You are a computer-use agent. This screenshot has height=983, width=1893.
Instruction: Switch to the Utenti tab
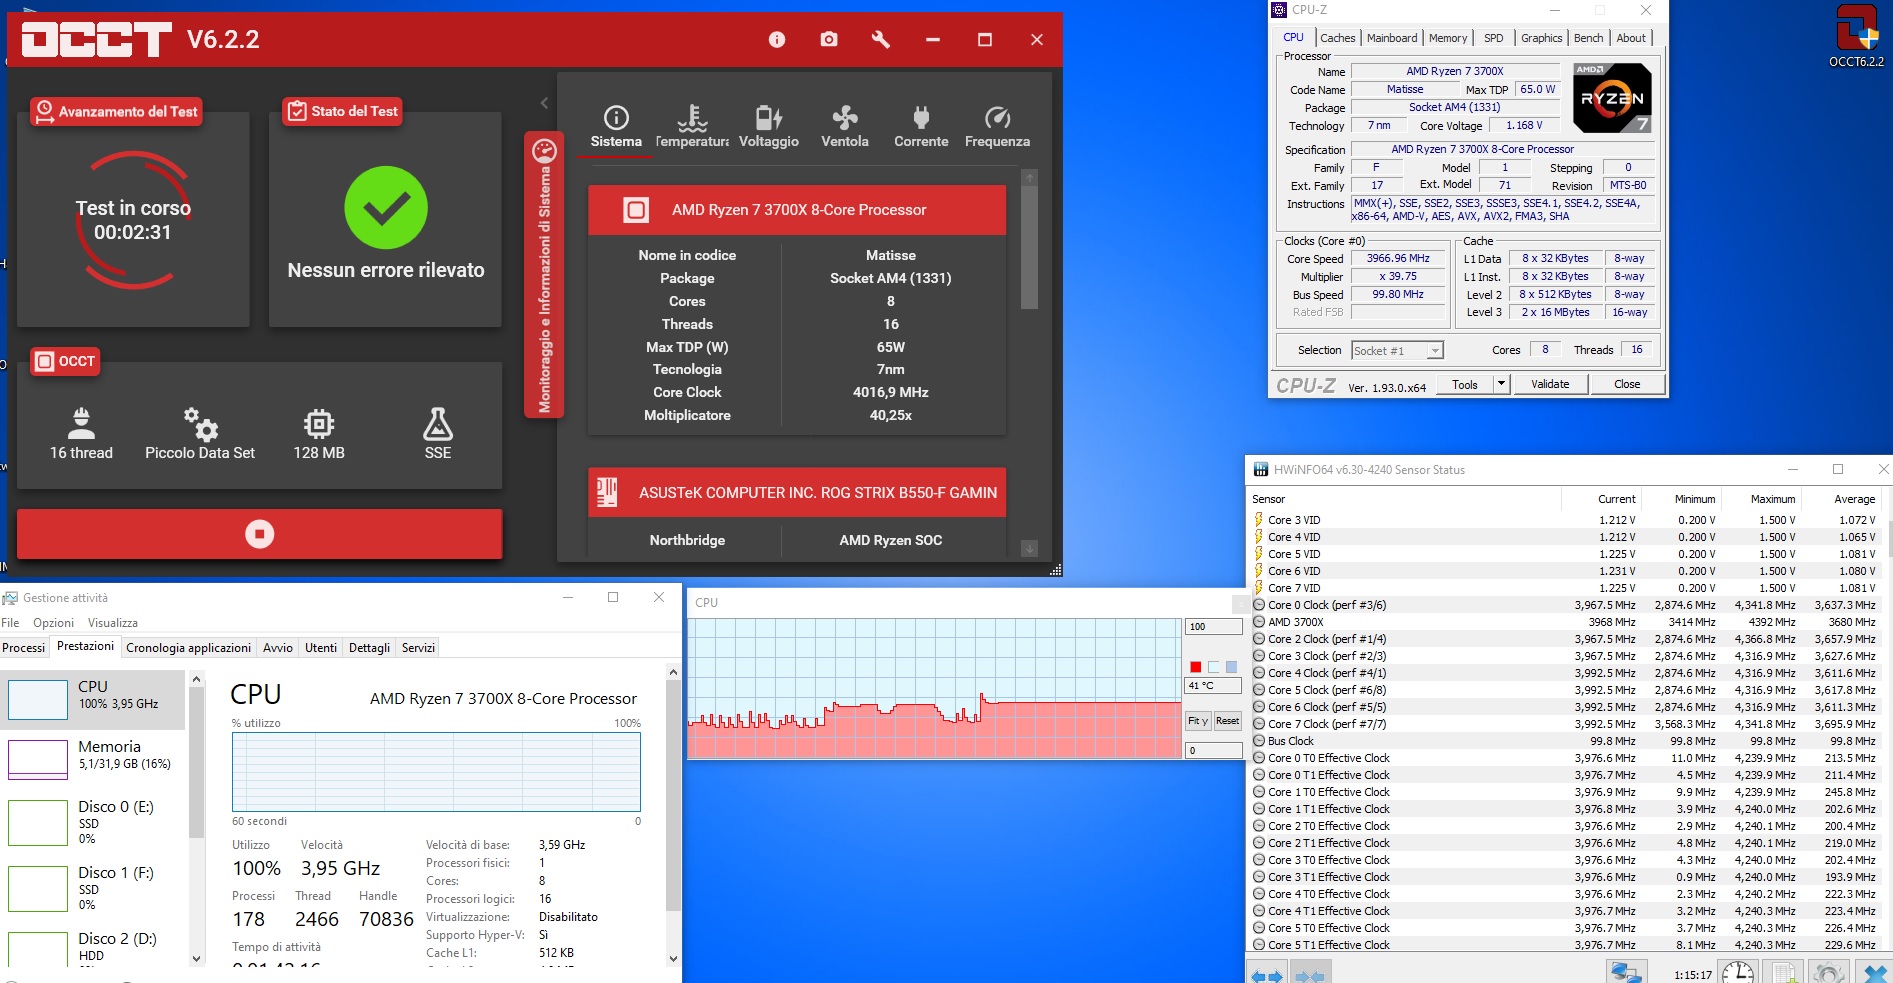321,648
